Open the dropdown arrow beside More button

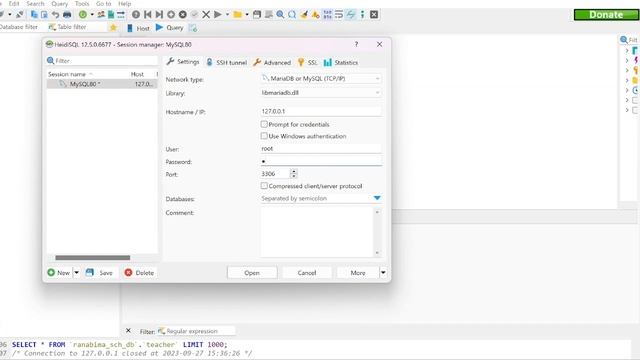click(x=383, y=272)
